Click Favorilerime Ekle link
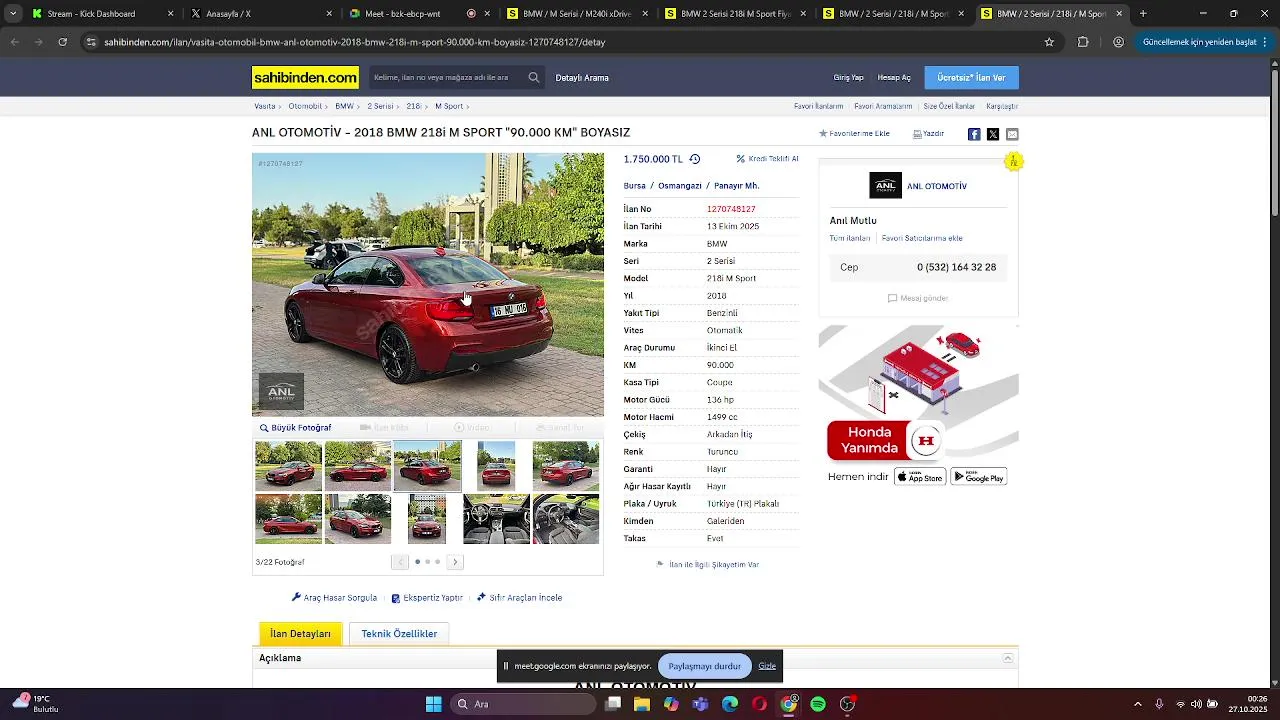 pos(854,134)
